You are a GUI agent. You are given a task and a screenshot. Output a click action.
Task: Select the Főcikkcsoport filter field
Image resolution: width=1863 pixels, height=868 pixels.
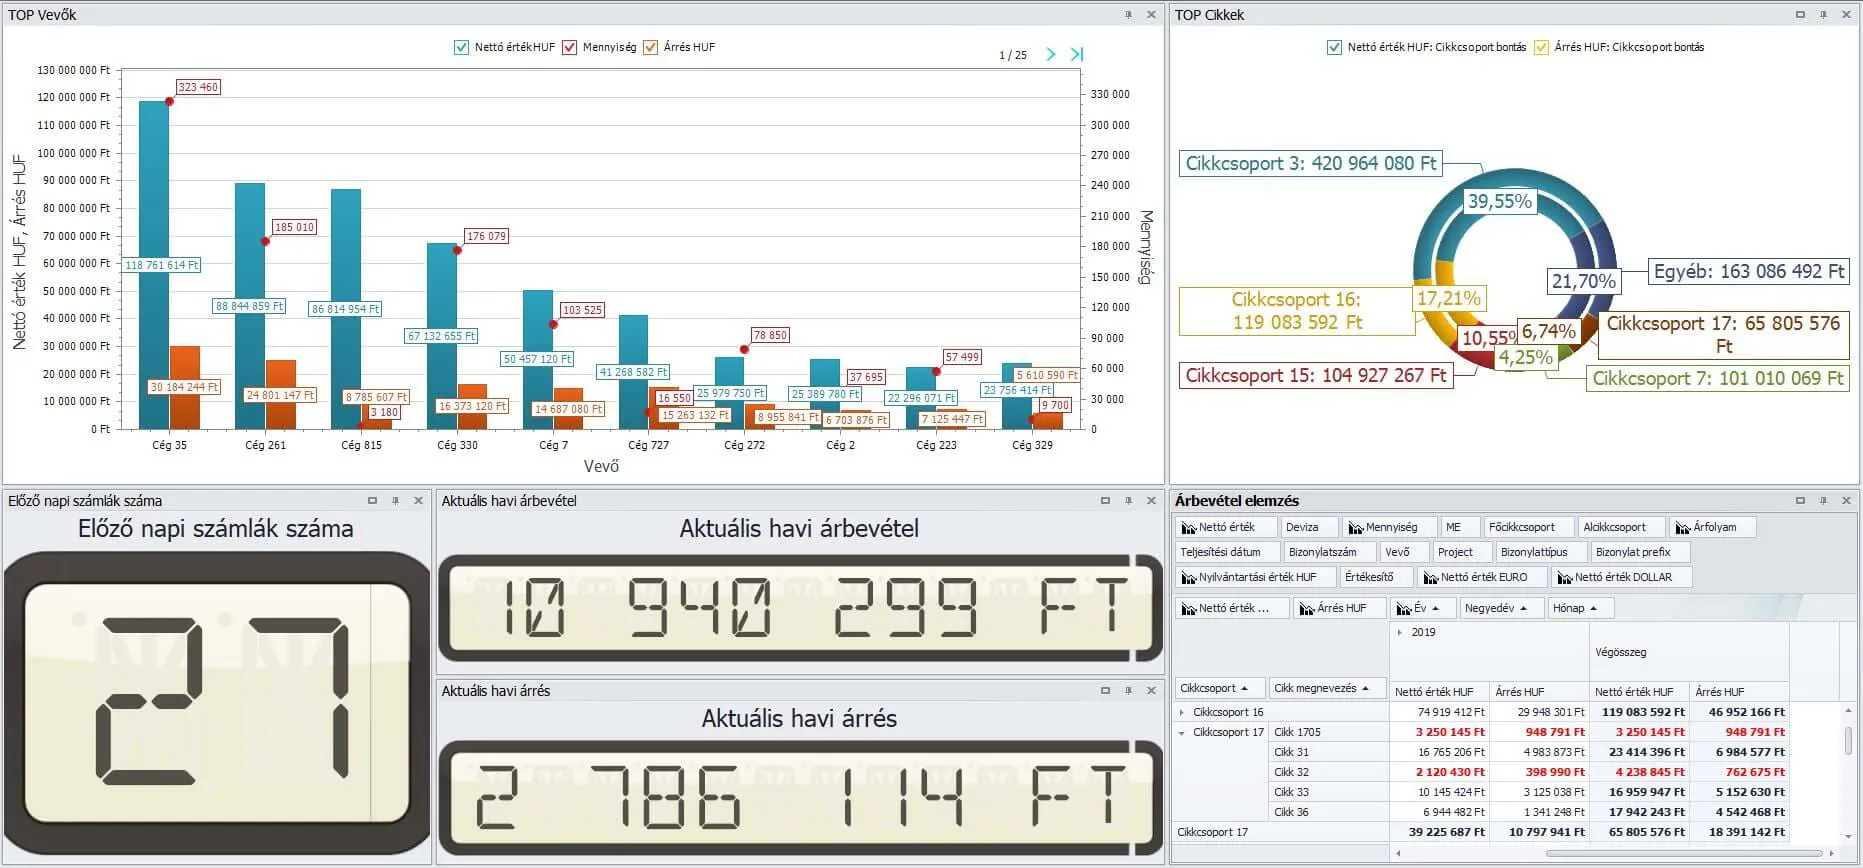tap(1521, 527)
